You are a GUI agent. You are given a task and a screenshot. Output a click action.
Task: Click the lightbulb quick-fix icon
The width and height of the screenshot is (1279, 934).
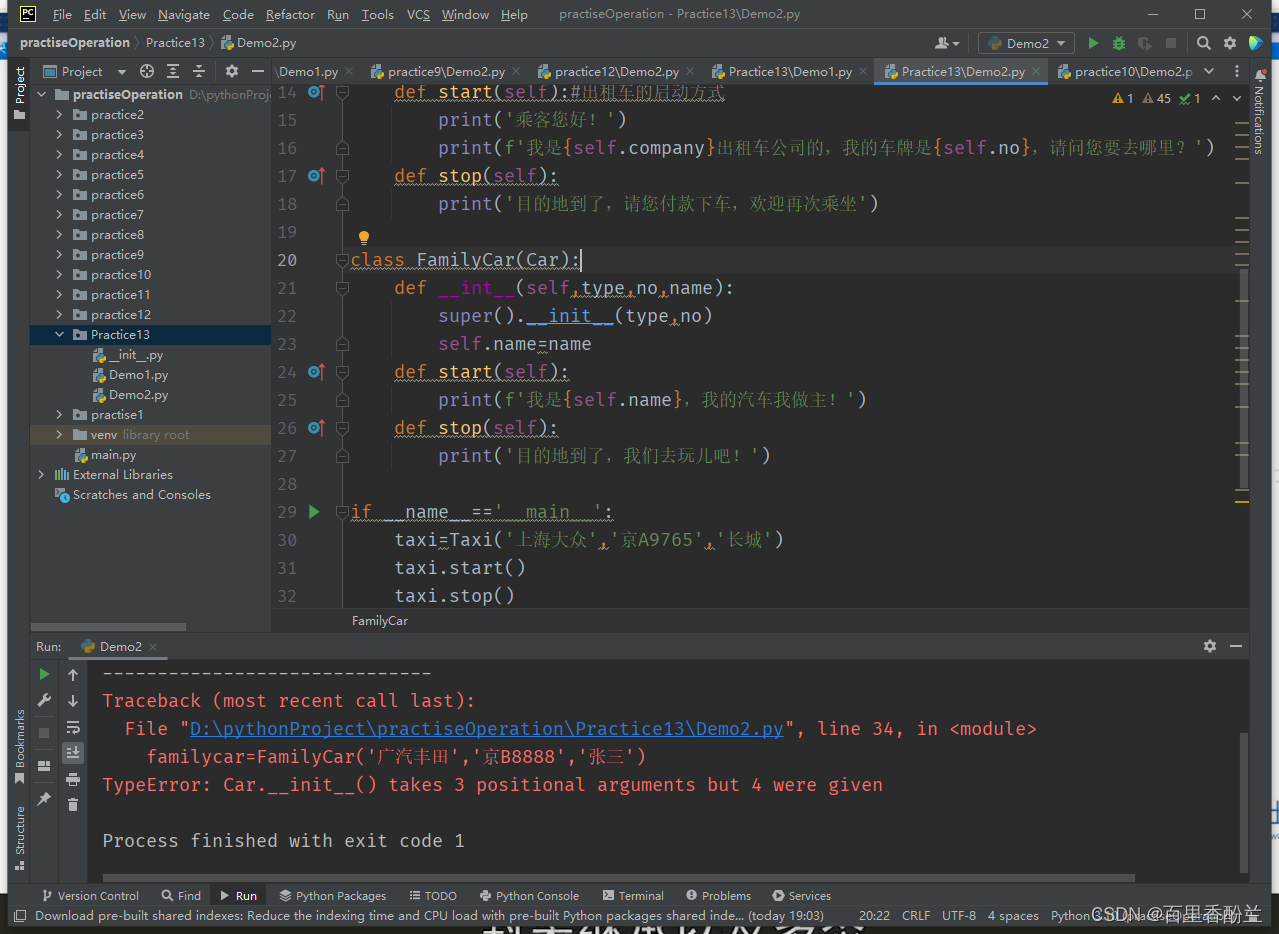tap(364, 238)
